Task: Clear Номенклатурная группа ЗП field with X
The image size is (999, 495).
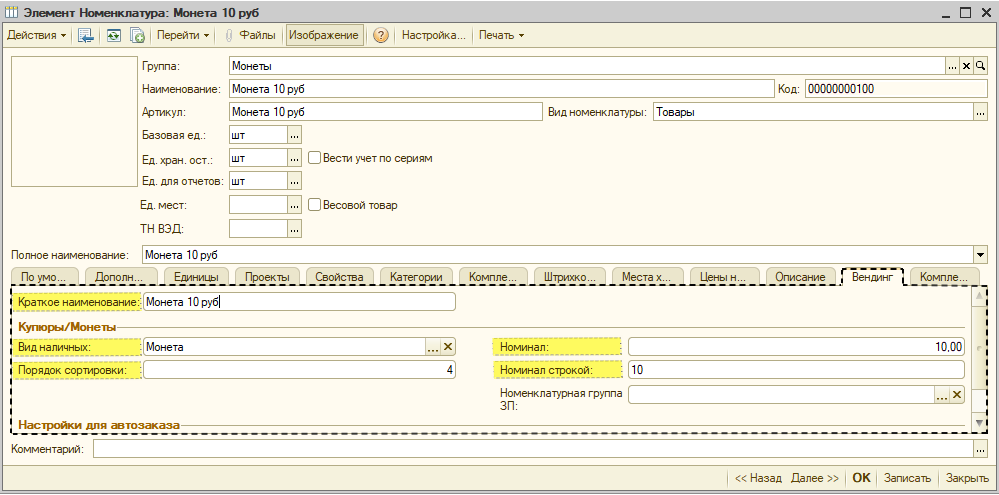Action: (x=957, y=395)
